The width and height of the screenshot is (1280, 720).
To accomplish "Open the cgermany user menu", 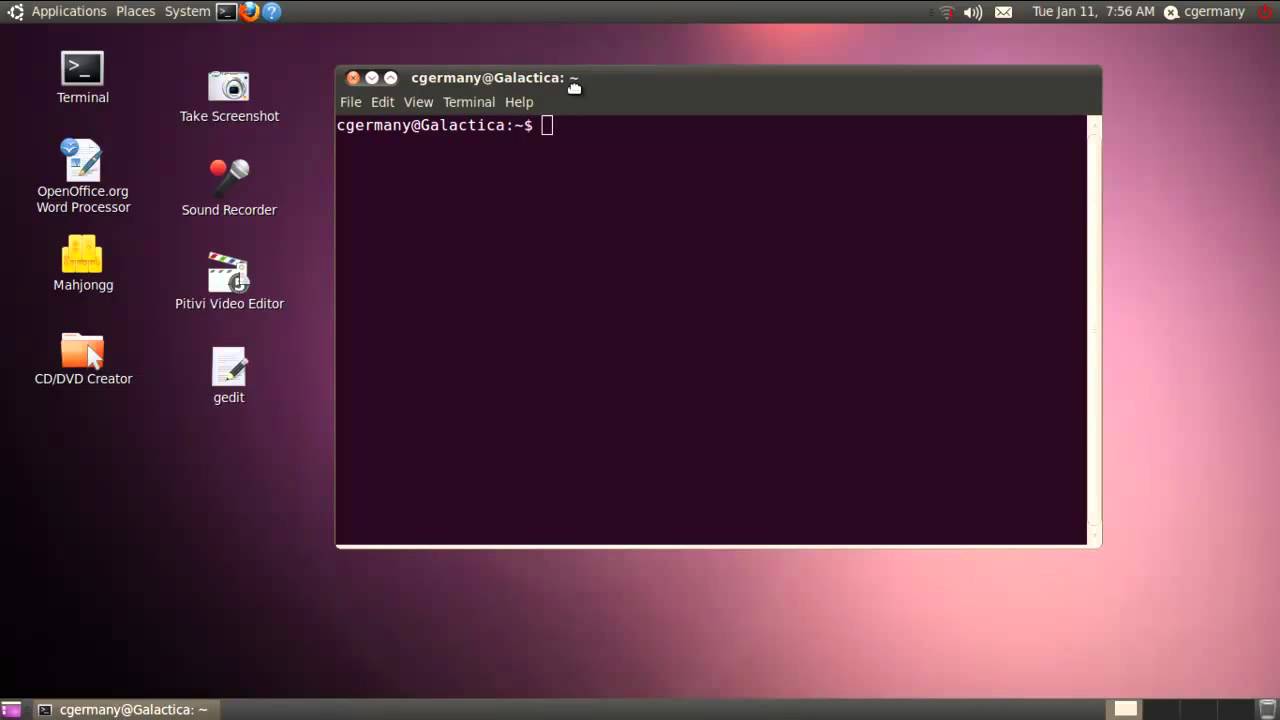I will pos(1204,12).
